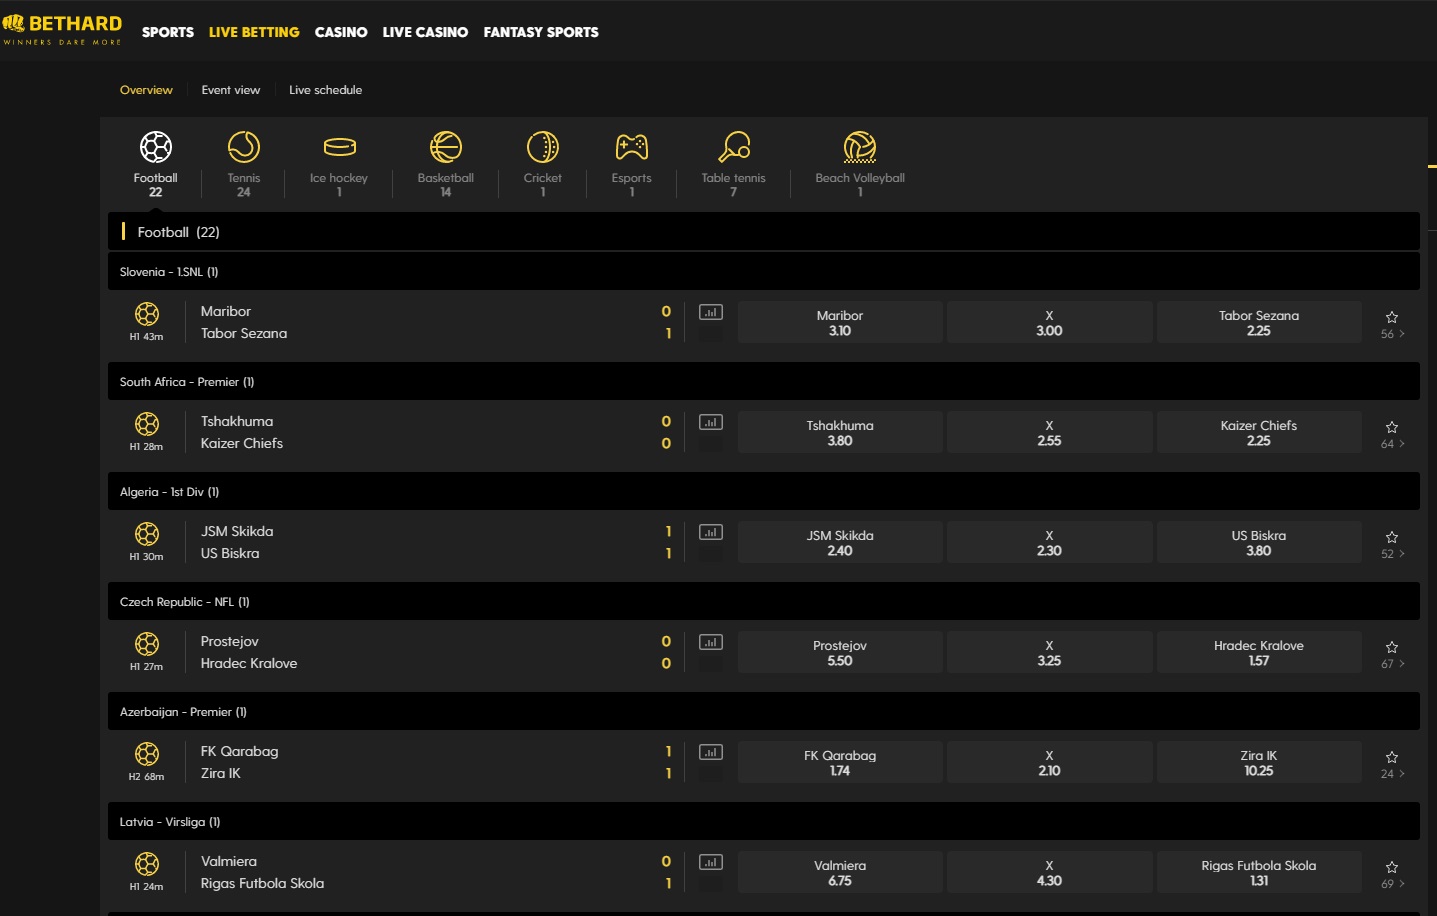Select the Beach Volleyball icon

point(860,147)
